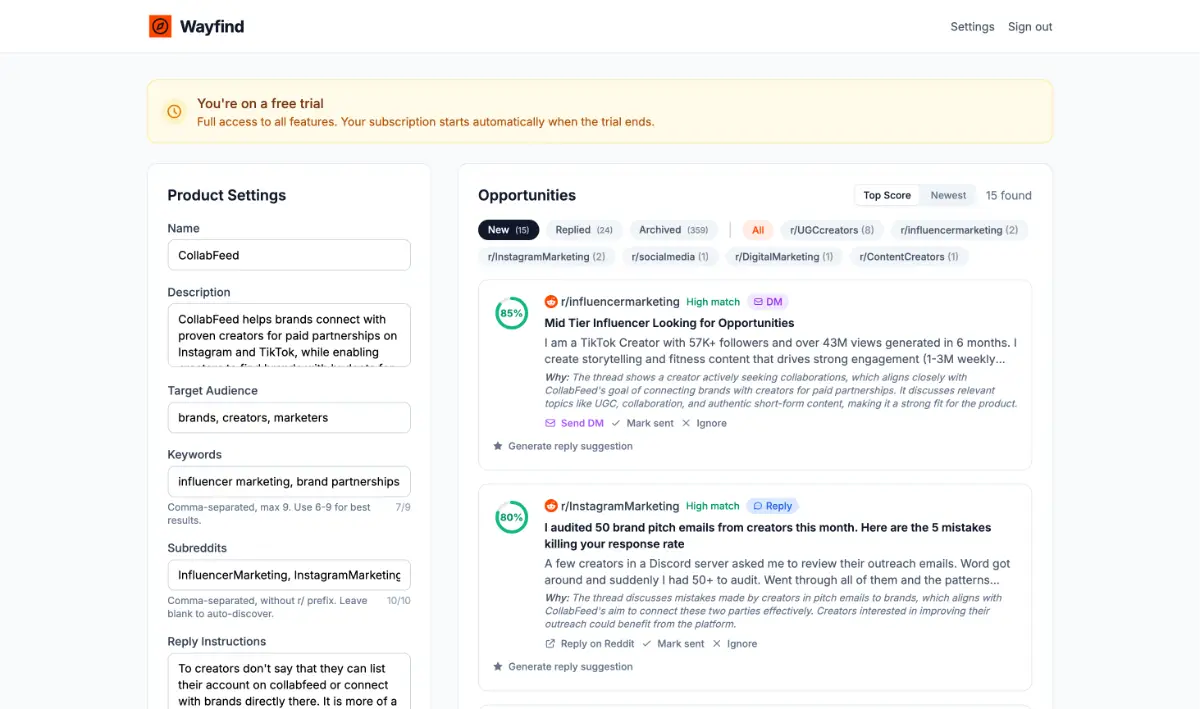Open post title Mid Tier Influencer Looking for Opportunities
1200x709 pixels.
click(669, 323)
